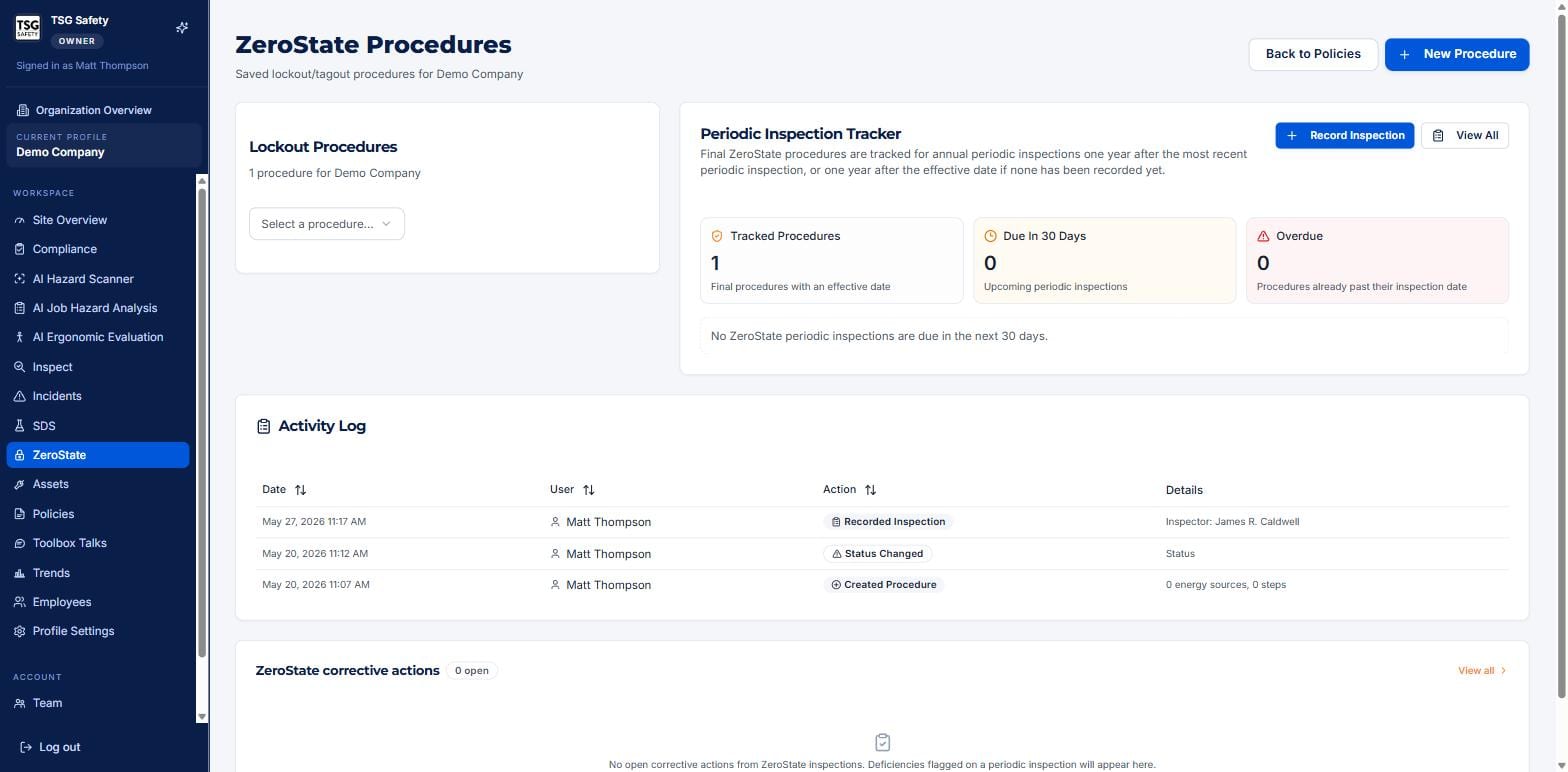Click the Due In 30 Days clock icon
Image resolution: width=1568 pixels, height=772 pixels.
coord(990,236)
